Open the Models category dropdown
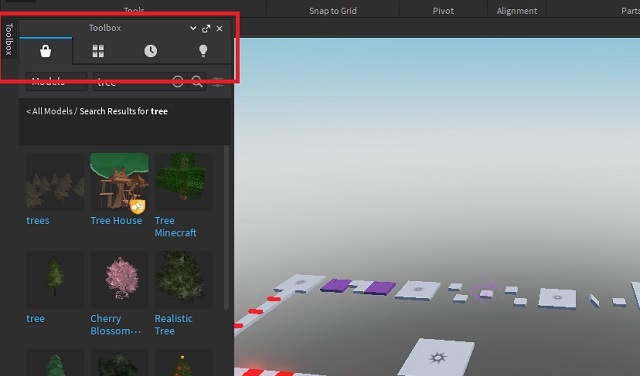The height and width of the screenshot is (376, 640). (x=56, y=82)
